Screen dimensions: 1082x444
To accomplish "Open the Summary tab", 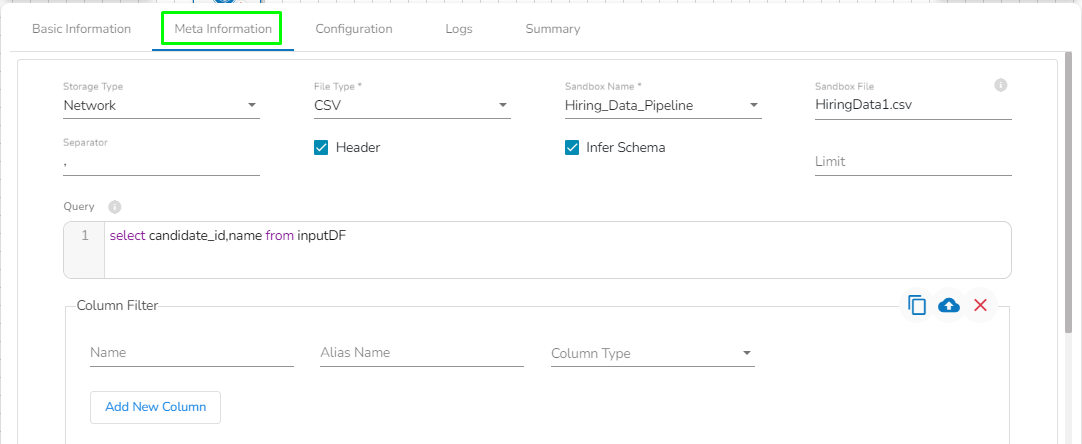I will 552,29.
